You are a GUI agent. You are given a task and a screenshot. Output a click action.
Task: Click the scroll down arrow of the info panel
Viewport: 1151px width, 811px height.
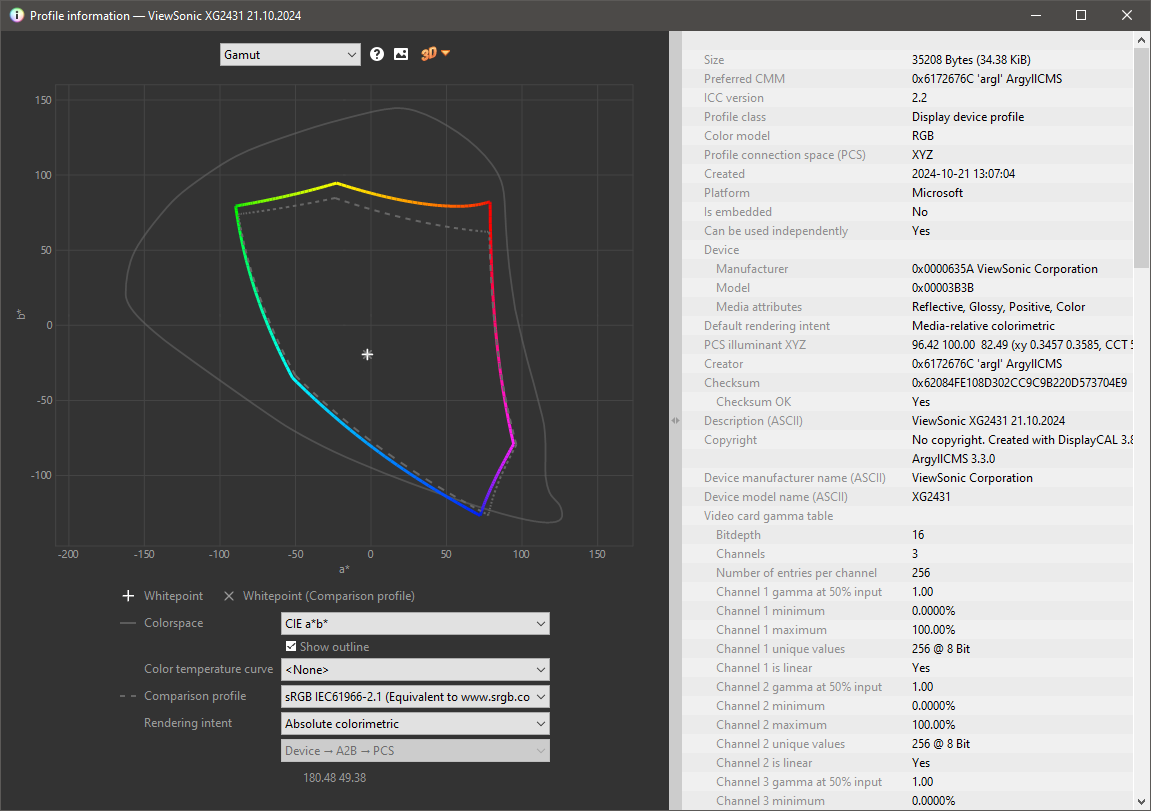pyautogui.click(x=1142, y=800)
